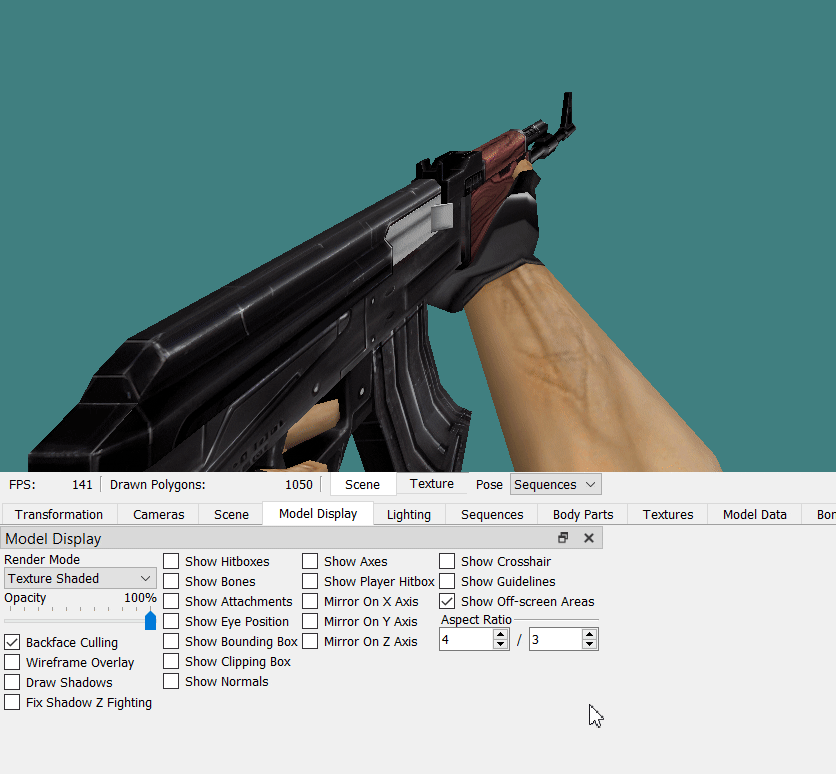Select the Scene view tab
This screenshot has width=836, height=774.
(363, 484)
